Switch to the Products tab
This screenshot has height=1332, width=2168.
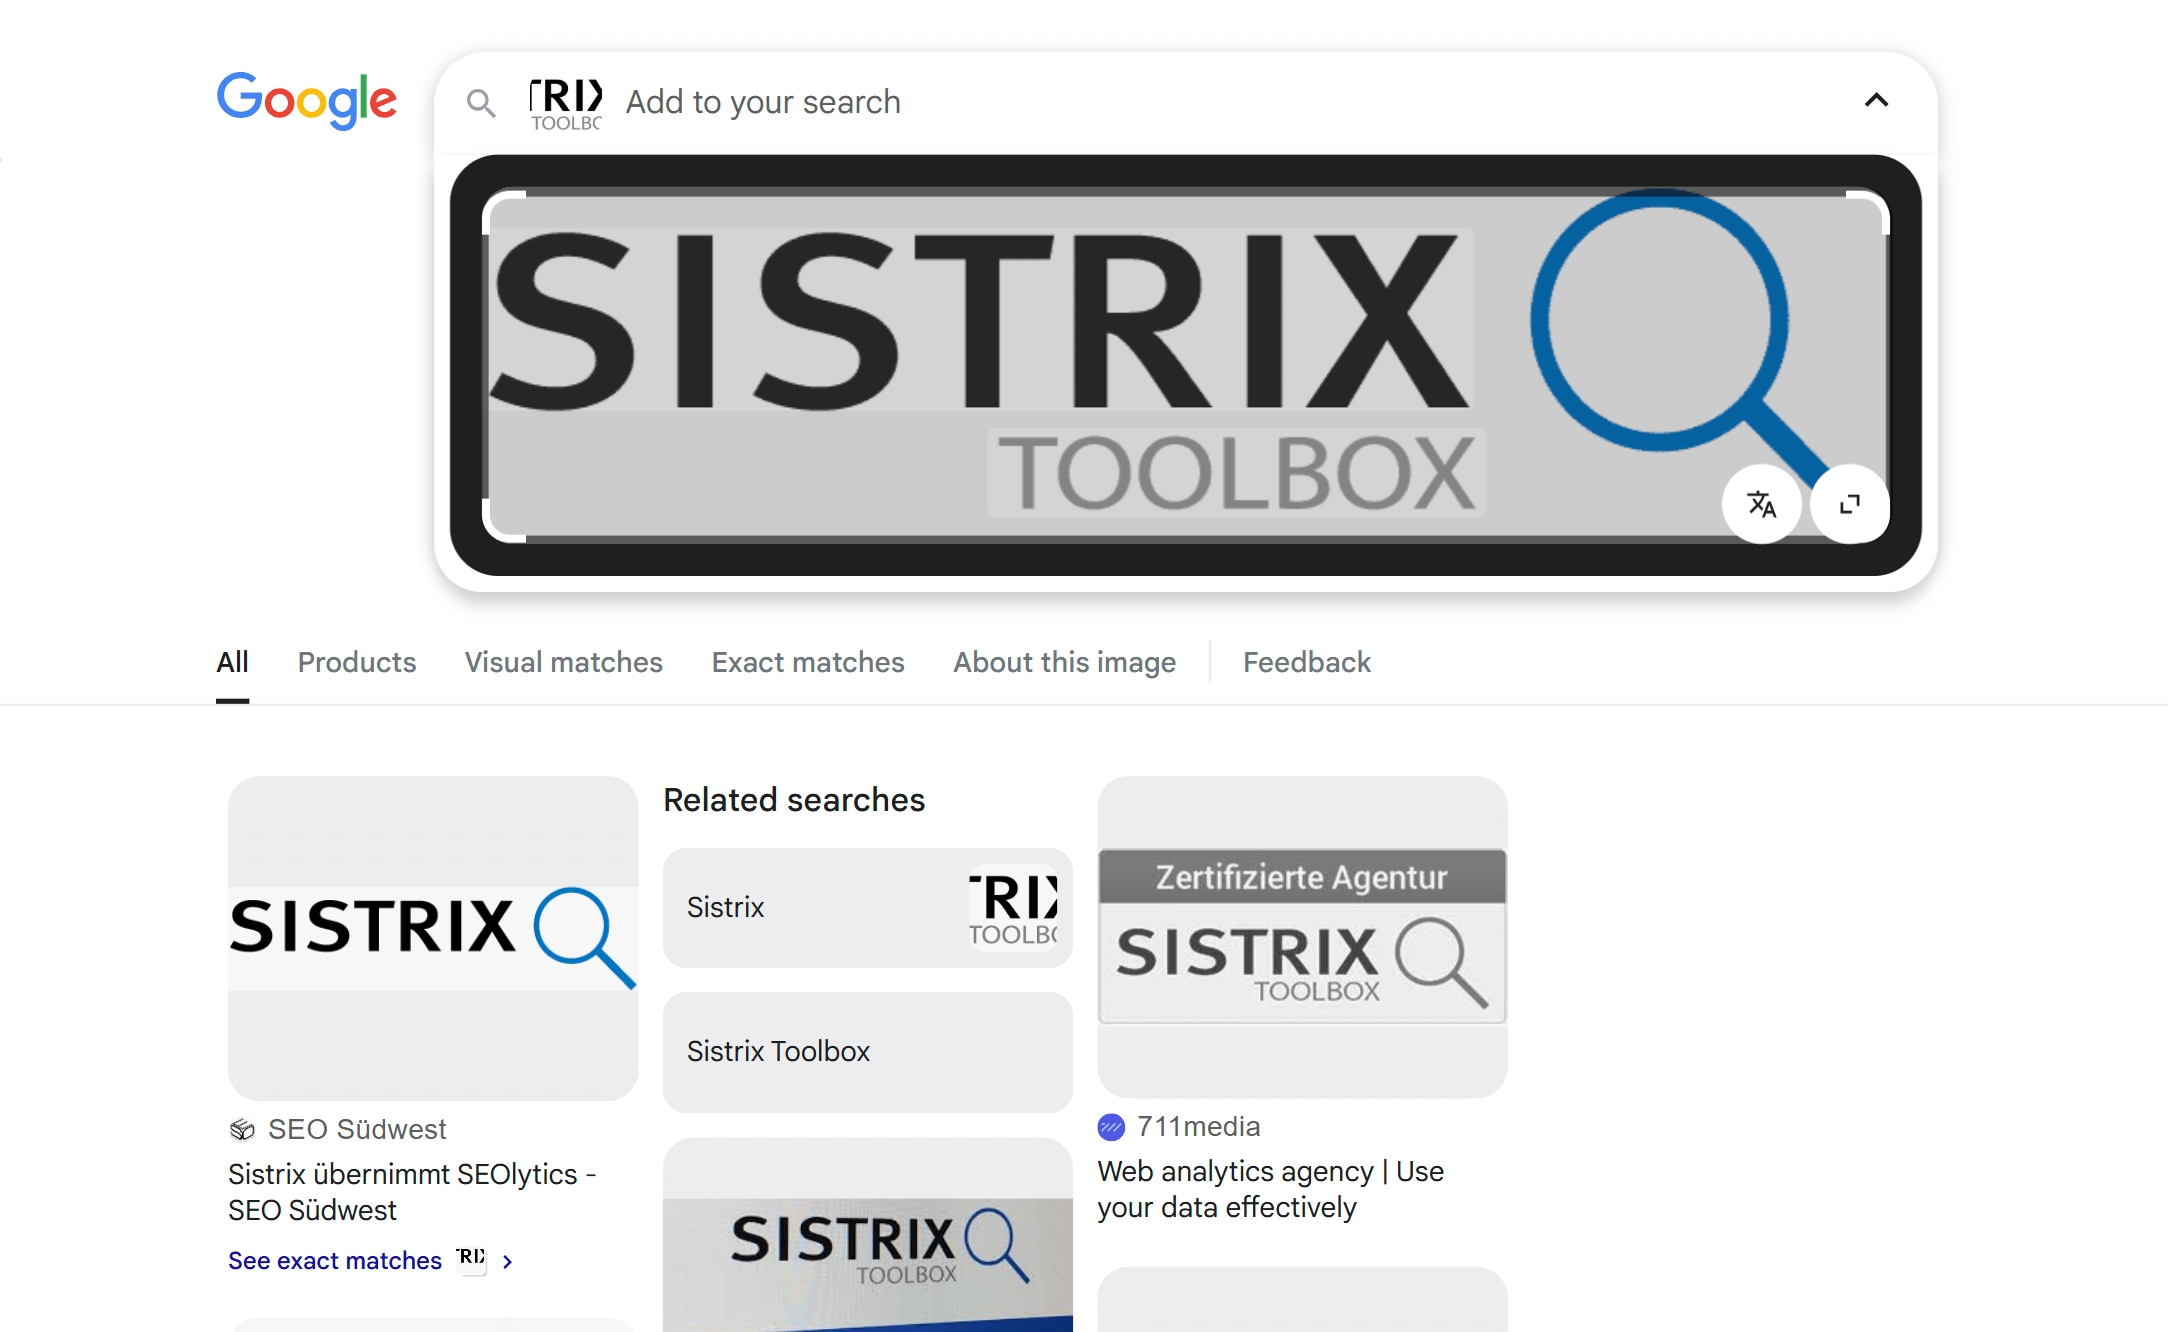point(357,662)
